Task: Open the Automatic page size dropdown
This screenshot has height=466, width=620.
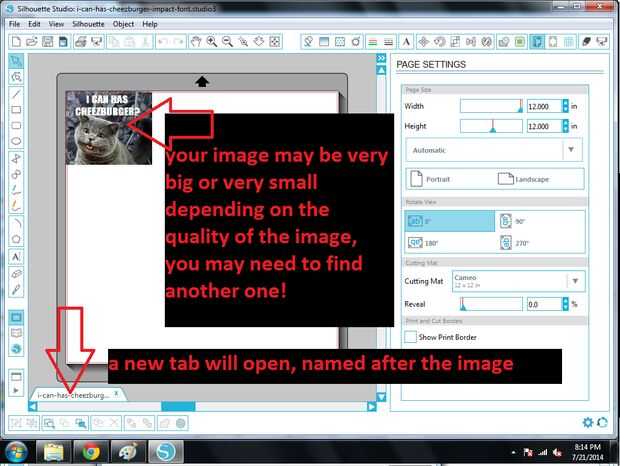Action: point(494,150)
